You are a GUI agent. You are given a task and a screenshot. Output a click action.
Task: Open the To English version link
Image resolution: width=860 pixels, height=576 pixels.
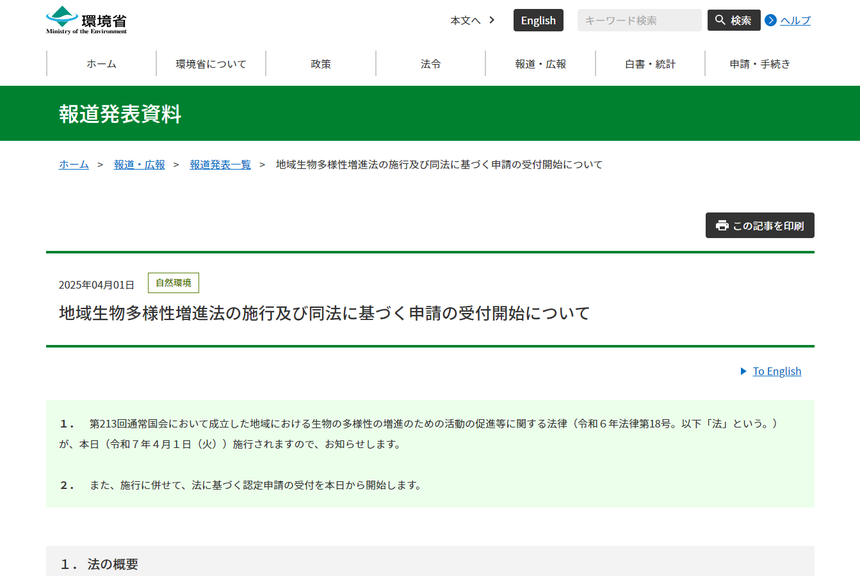(777, 371)
